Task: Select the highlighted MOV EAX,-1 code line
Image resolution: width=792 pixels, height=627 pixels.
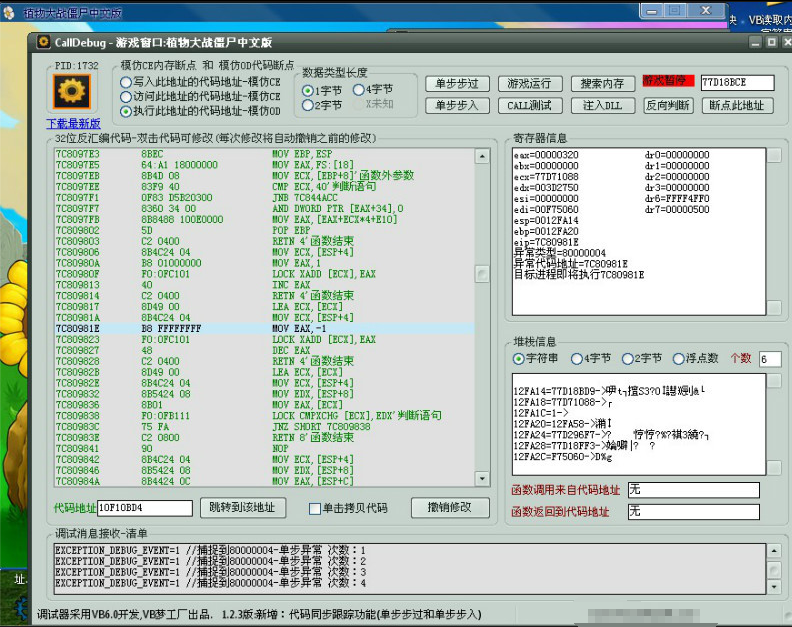Action: pos(264,328)
